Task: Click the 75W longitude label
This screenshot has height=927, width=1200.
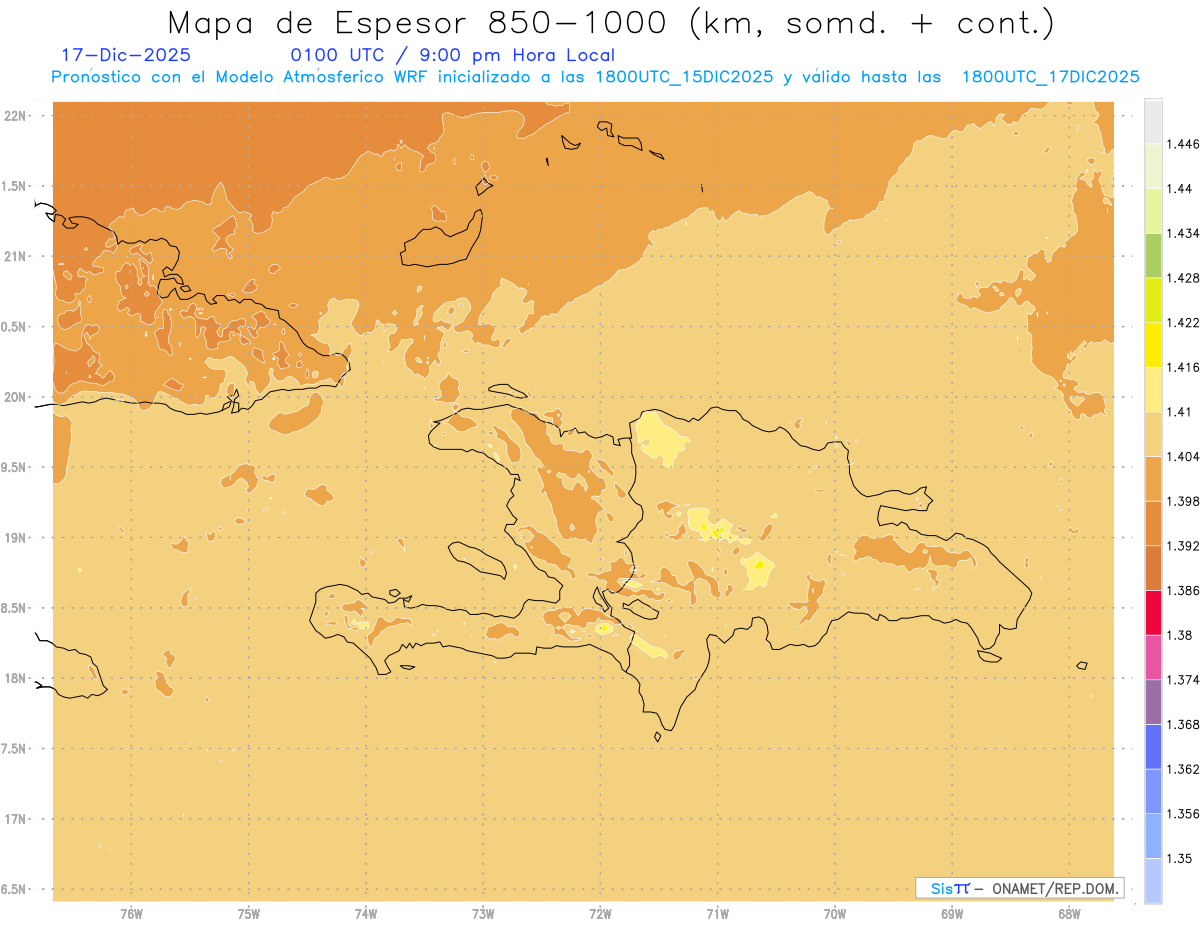Action: click(249, 913)
